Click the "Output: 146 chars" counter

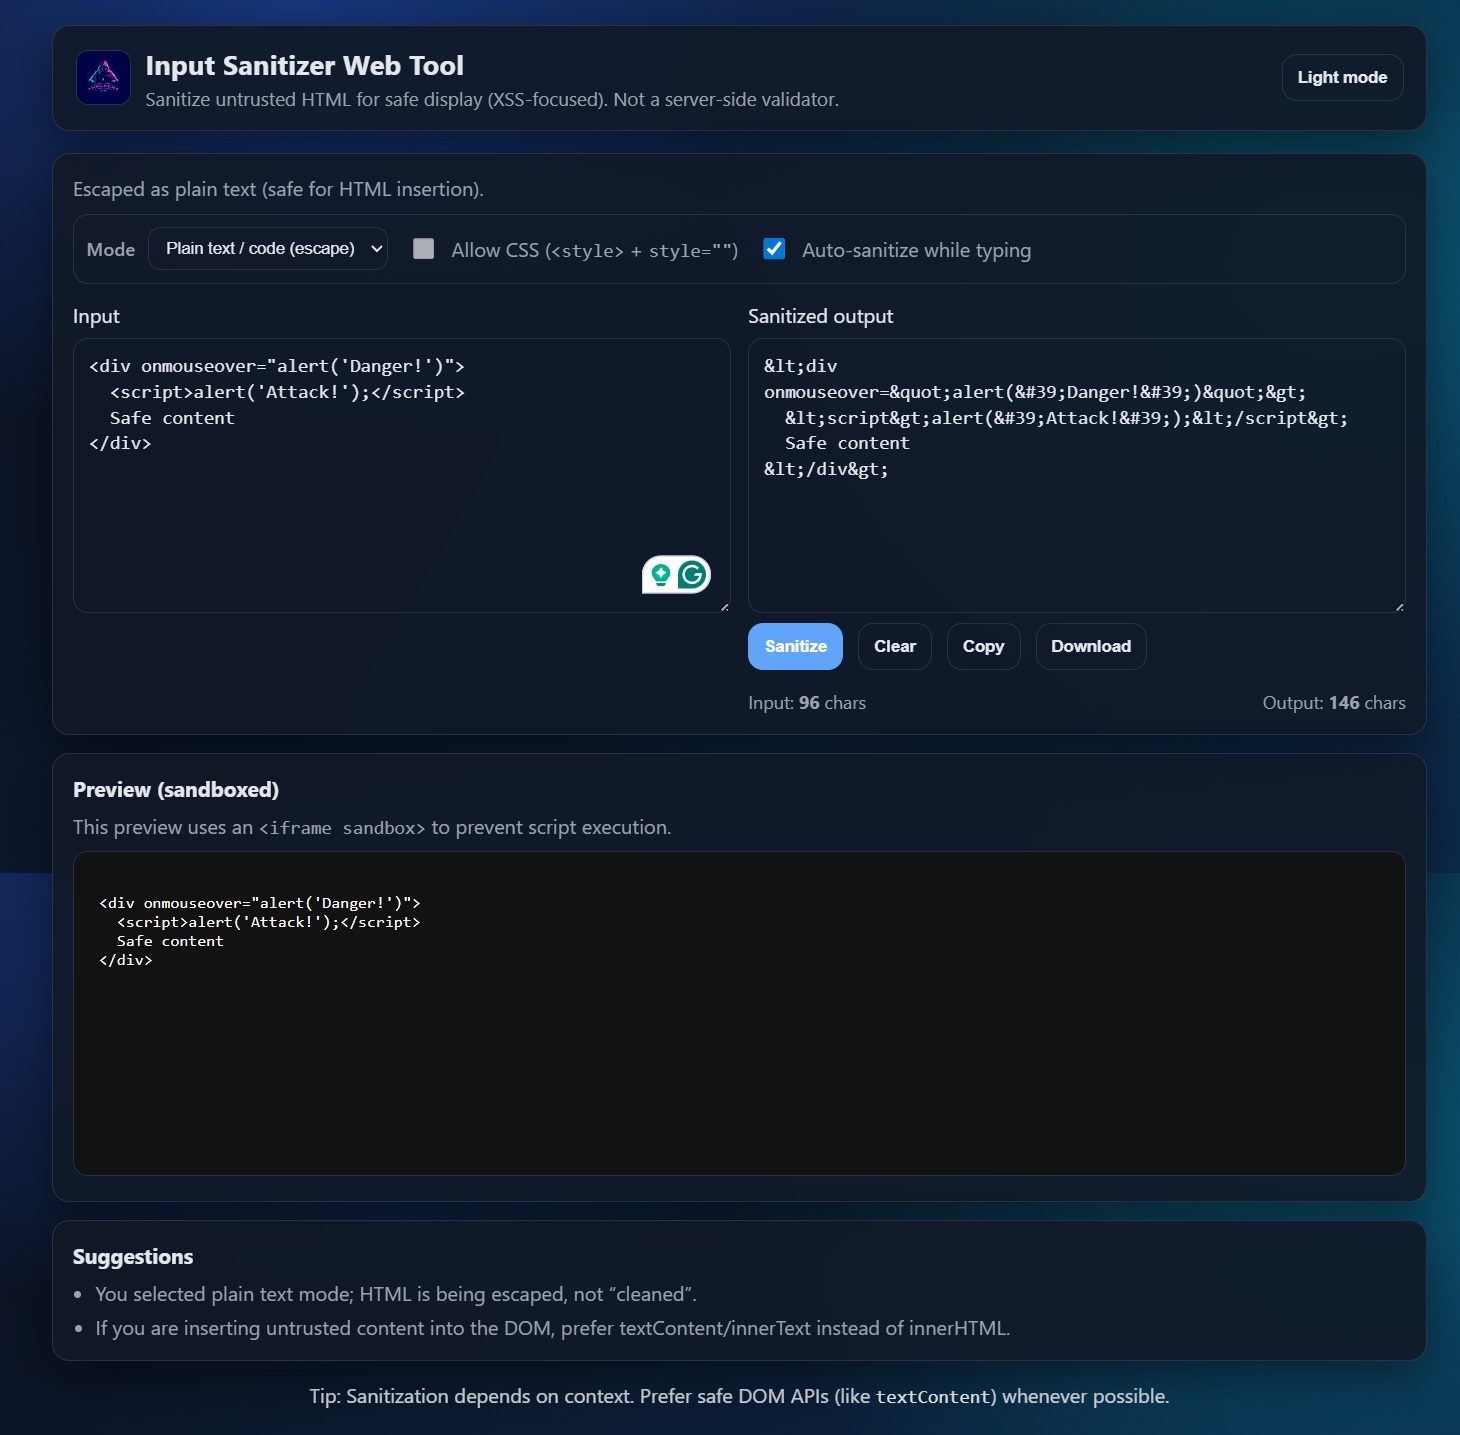[x=1334, y=703]
